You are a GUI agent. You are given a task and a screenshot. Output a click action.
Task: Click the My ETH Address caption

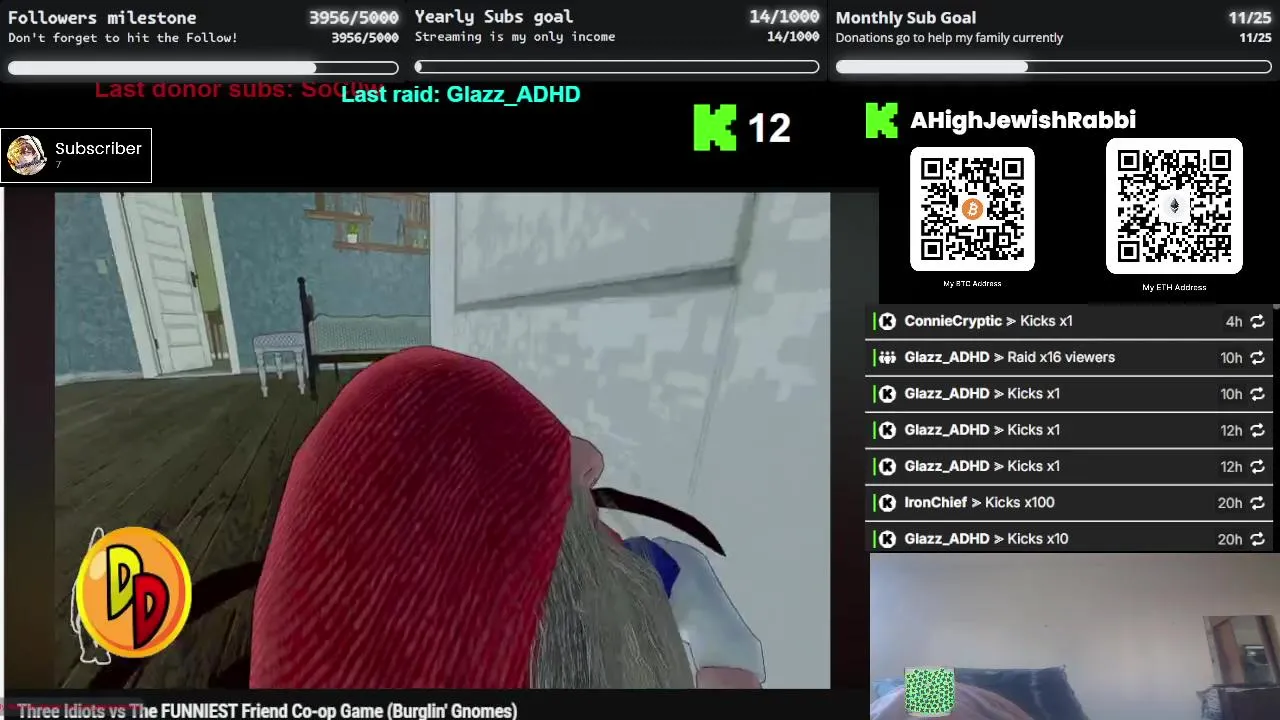pyautogui.click(x=1174, y=287)
